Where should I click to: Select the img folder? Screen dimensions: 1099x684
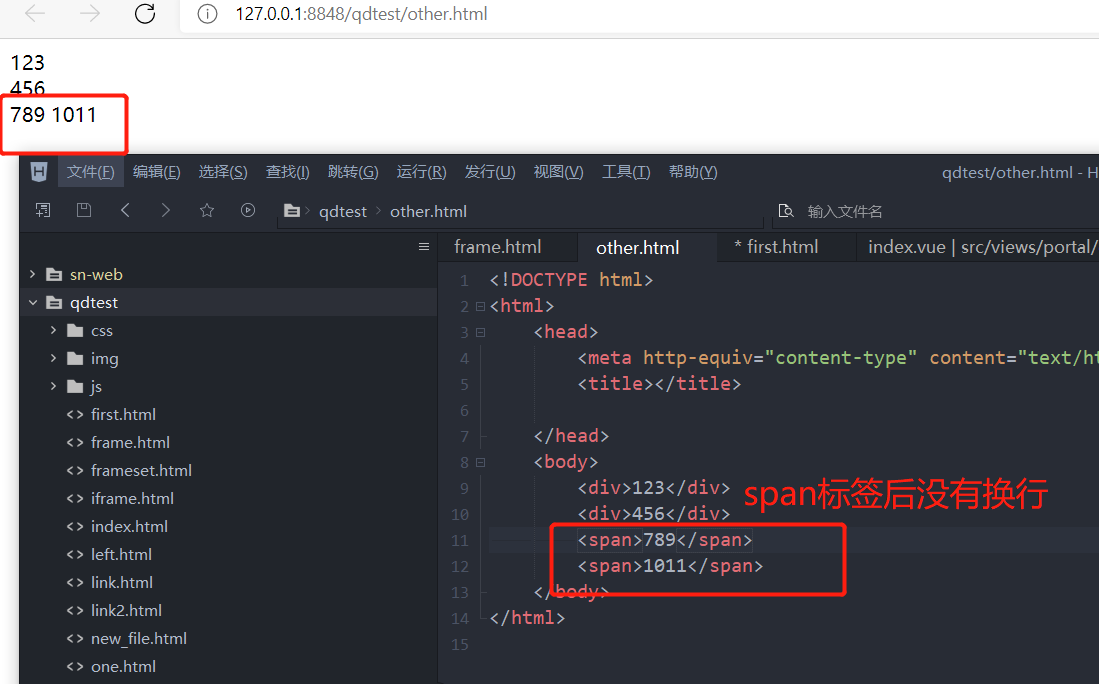point(104,359)
